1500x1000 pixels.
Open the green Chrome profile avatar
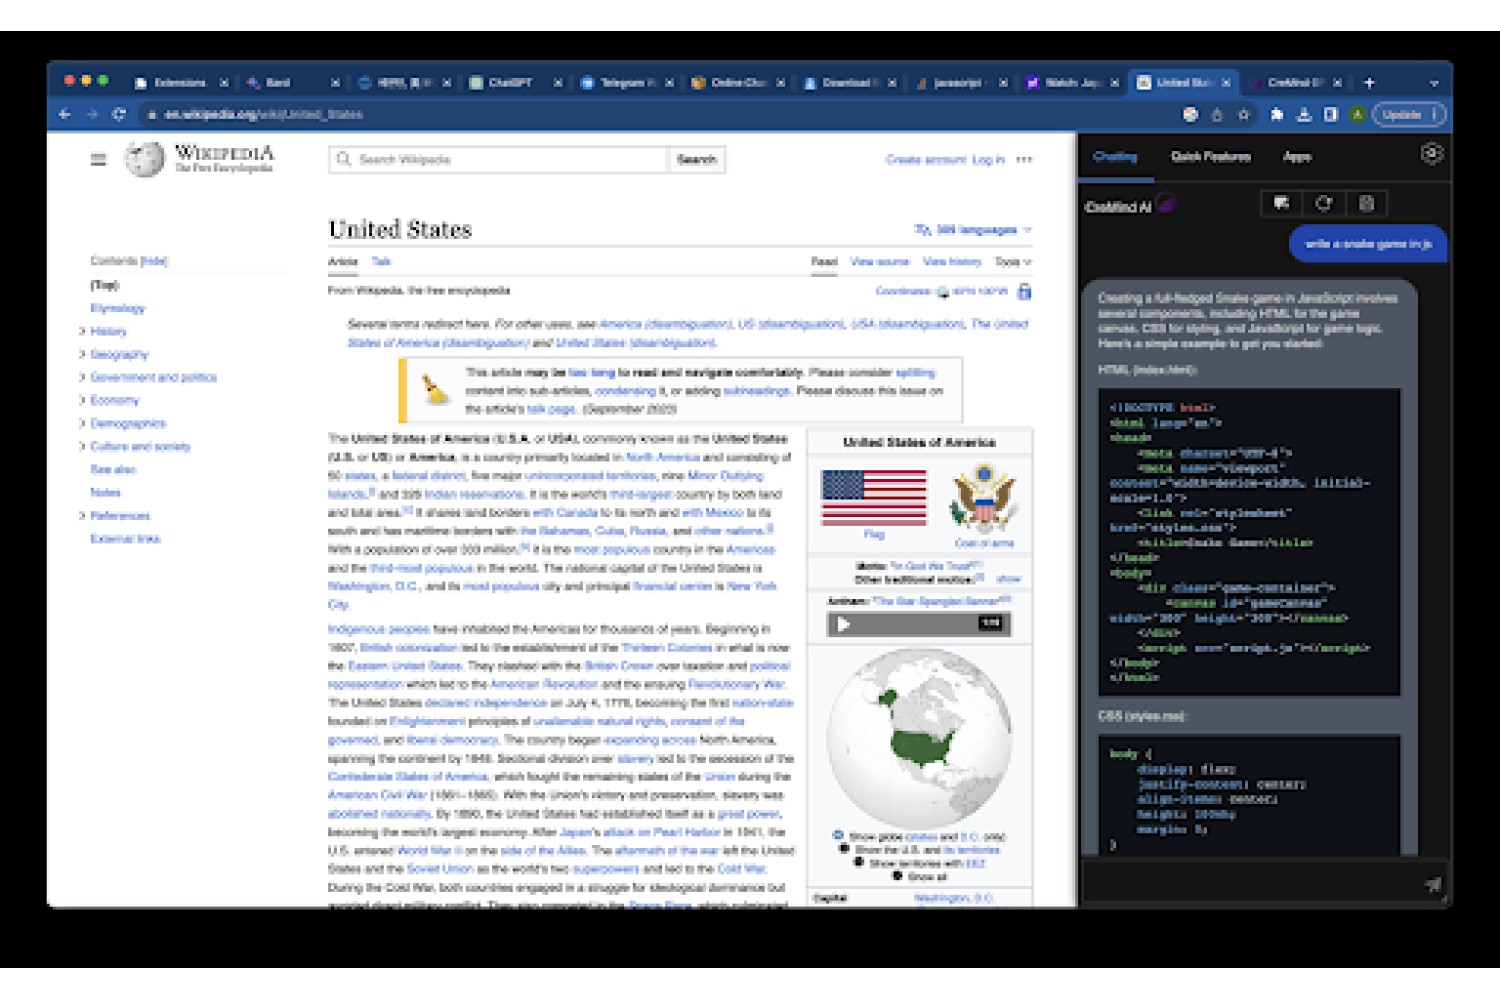(x=1357, y=115)
